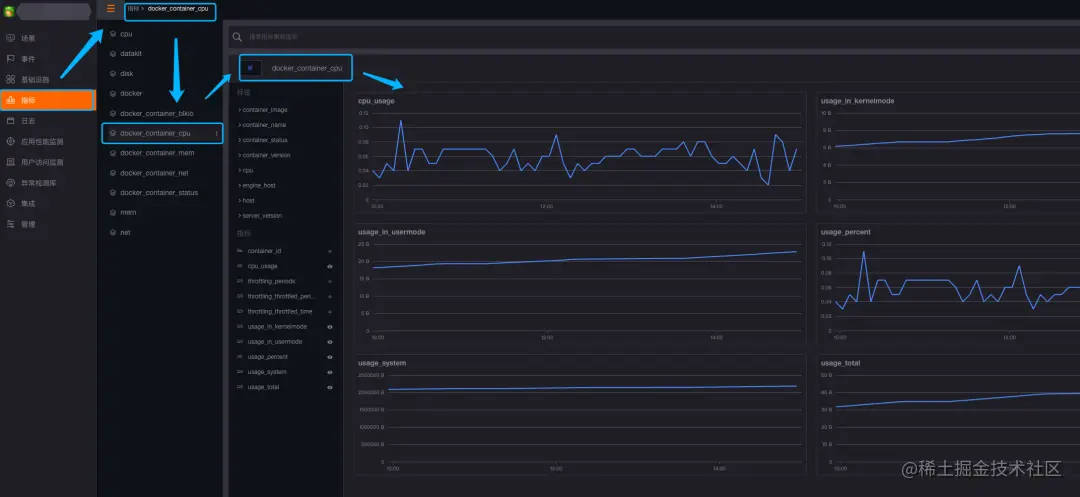Open the 事件 events section
The height and width of the screenshot is (497, 1080).
tap(28, 59)
